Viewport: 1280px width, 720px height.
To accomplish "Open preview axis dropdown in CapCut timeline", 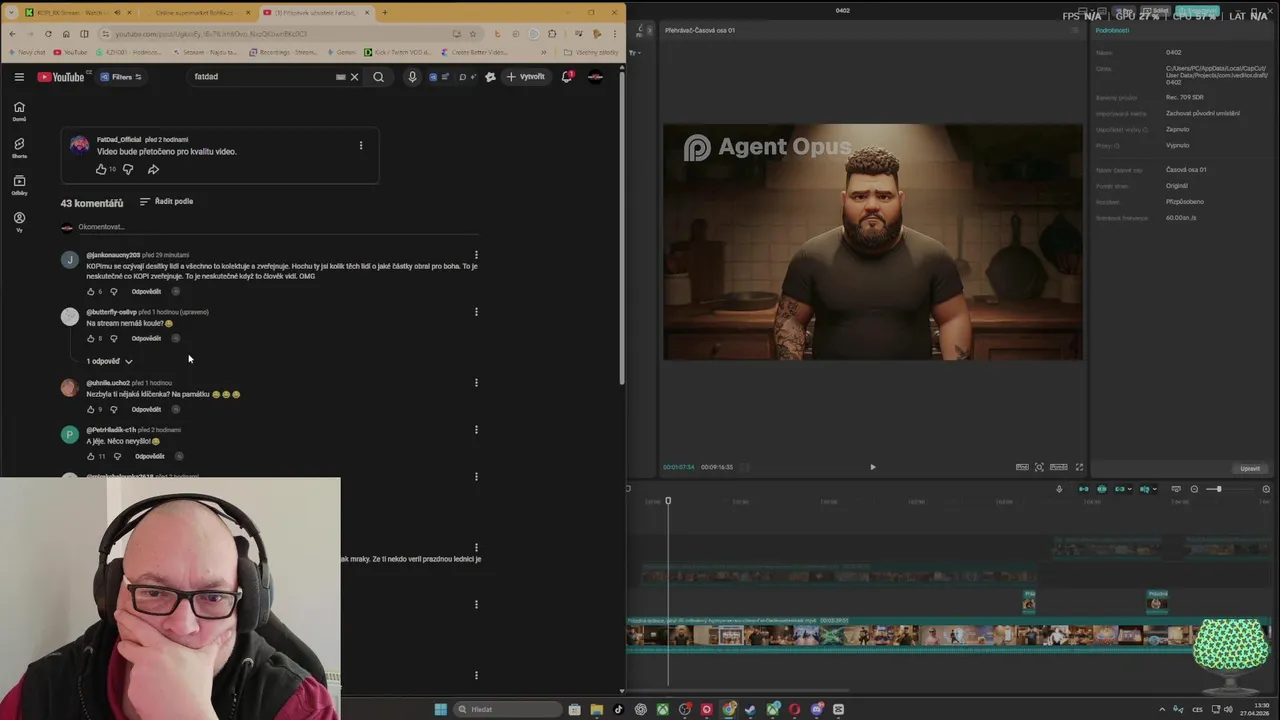I will pos(1156,489).
